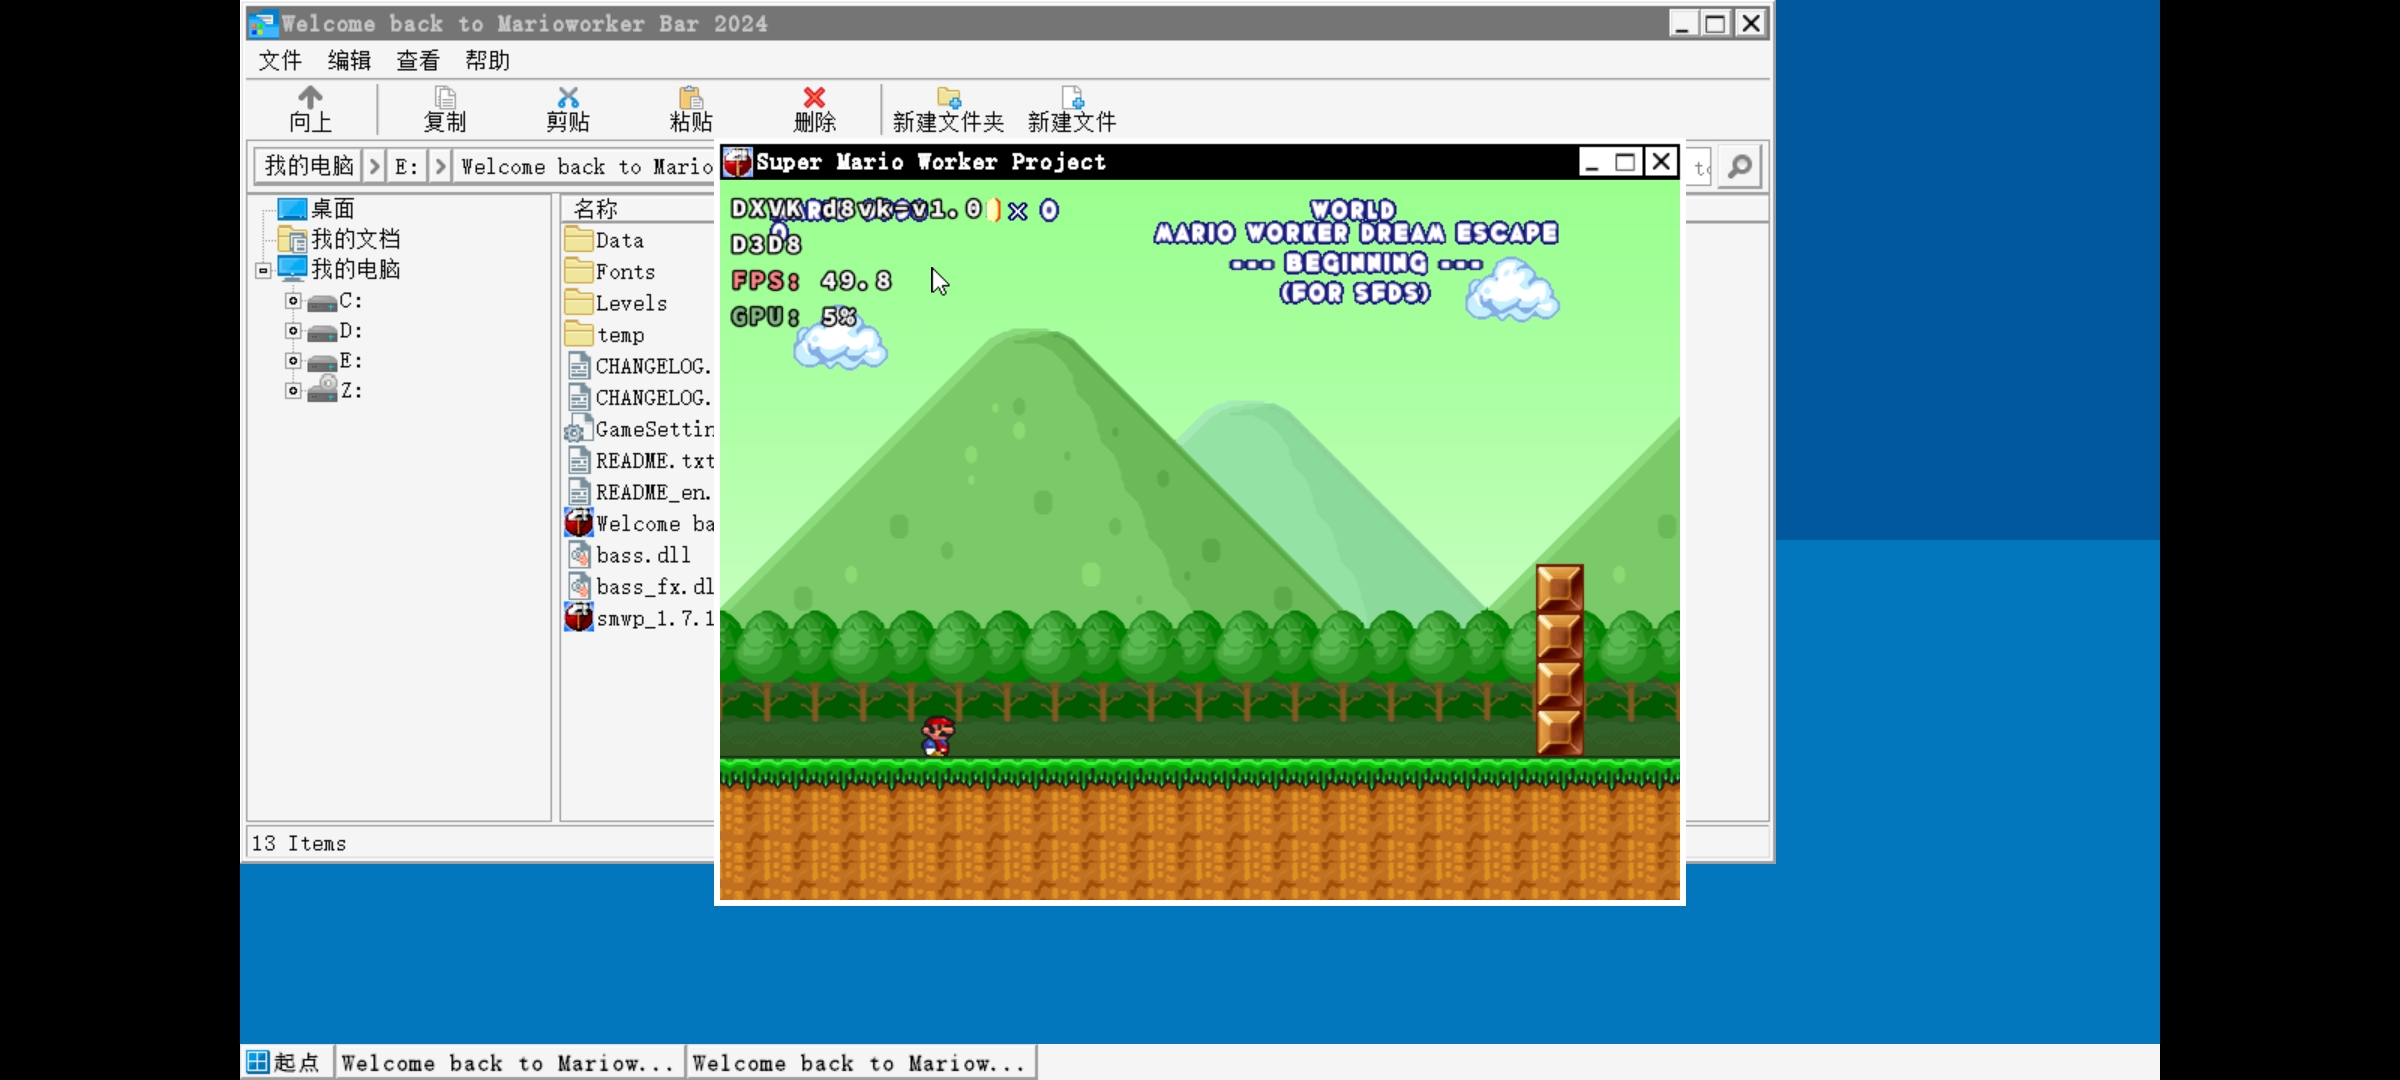2400x1080 pixels.
Task: Minimize the Super Mario Worker Project window
Action: point(1592,161)
